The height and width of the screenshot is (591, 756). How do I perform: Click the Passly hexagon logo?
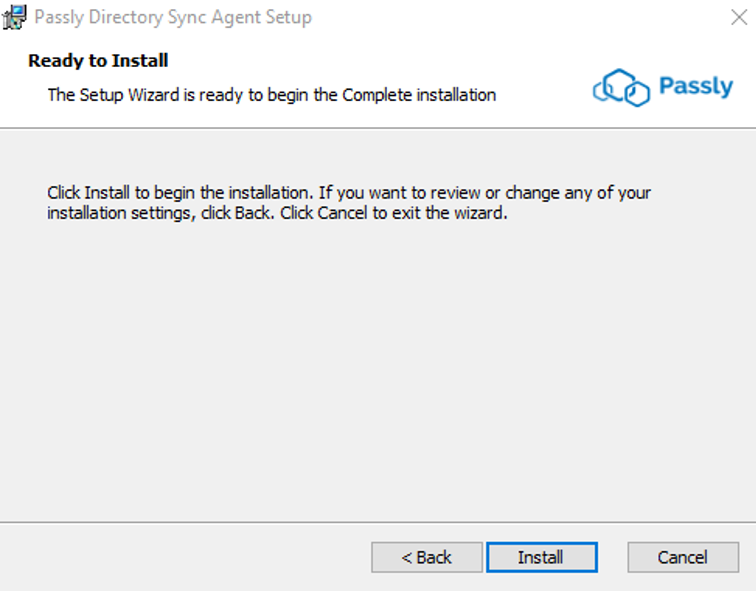[x=621, y=88]
